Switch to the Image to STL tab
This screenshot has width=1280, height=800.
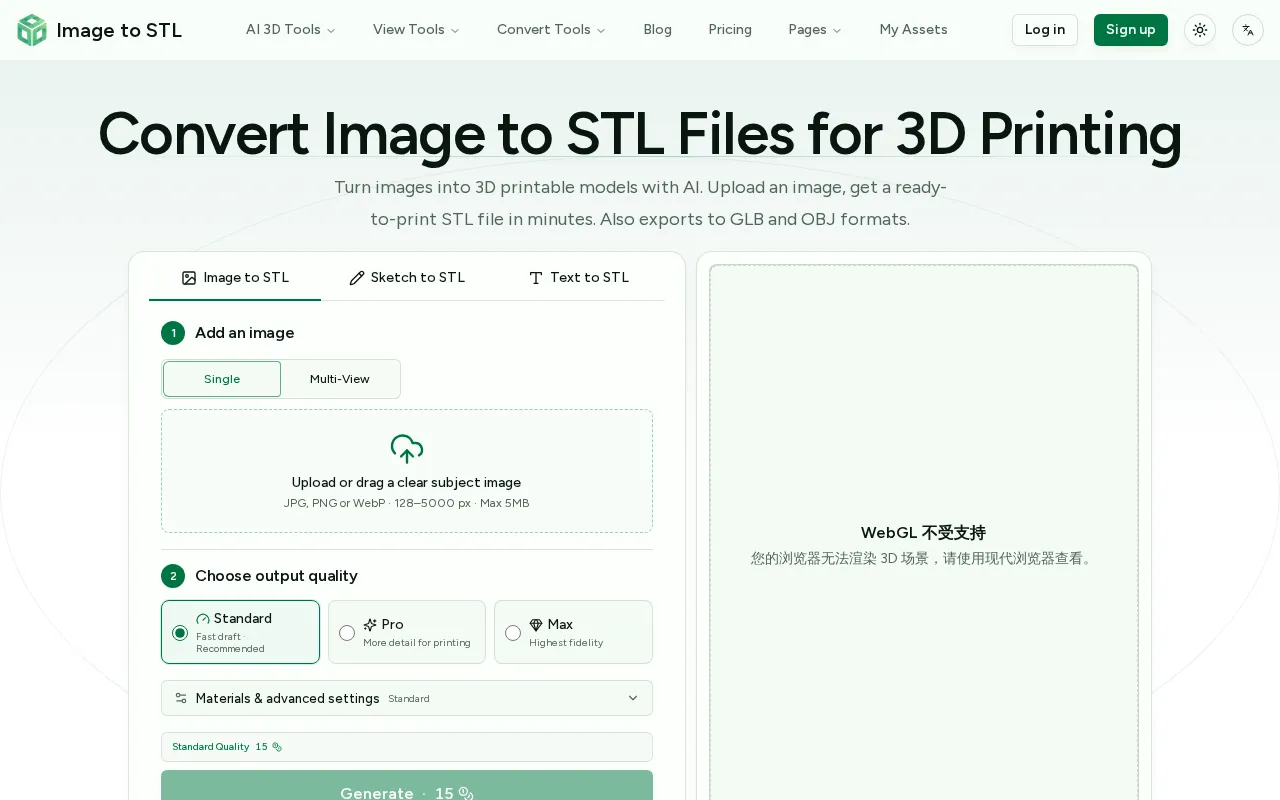coord(235,278)
